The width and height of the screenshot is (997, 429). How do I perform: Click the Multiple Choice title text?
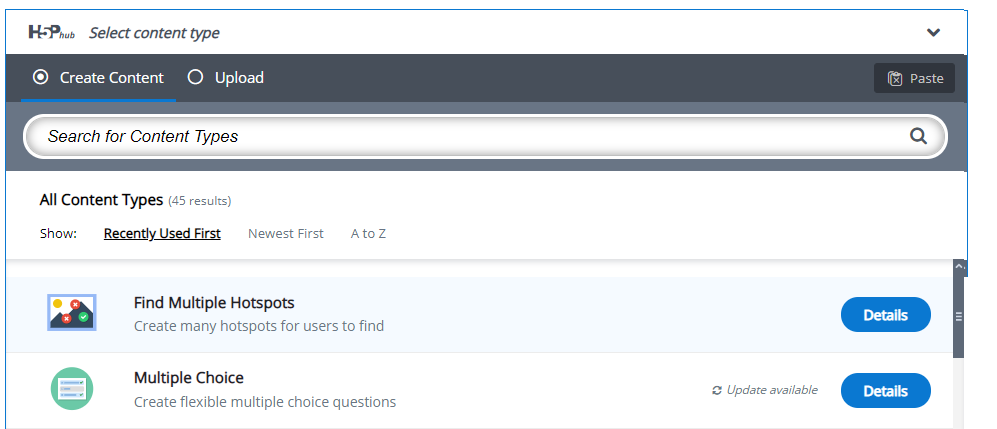pos(189,378)
